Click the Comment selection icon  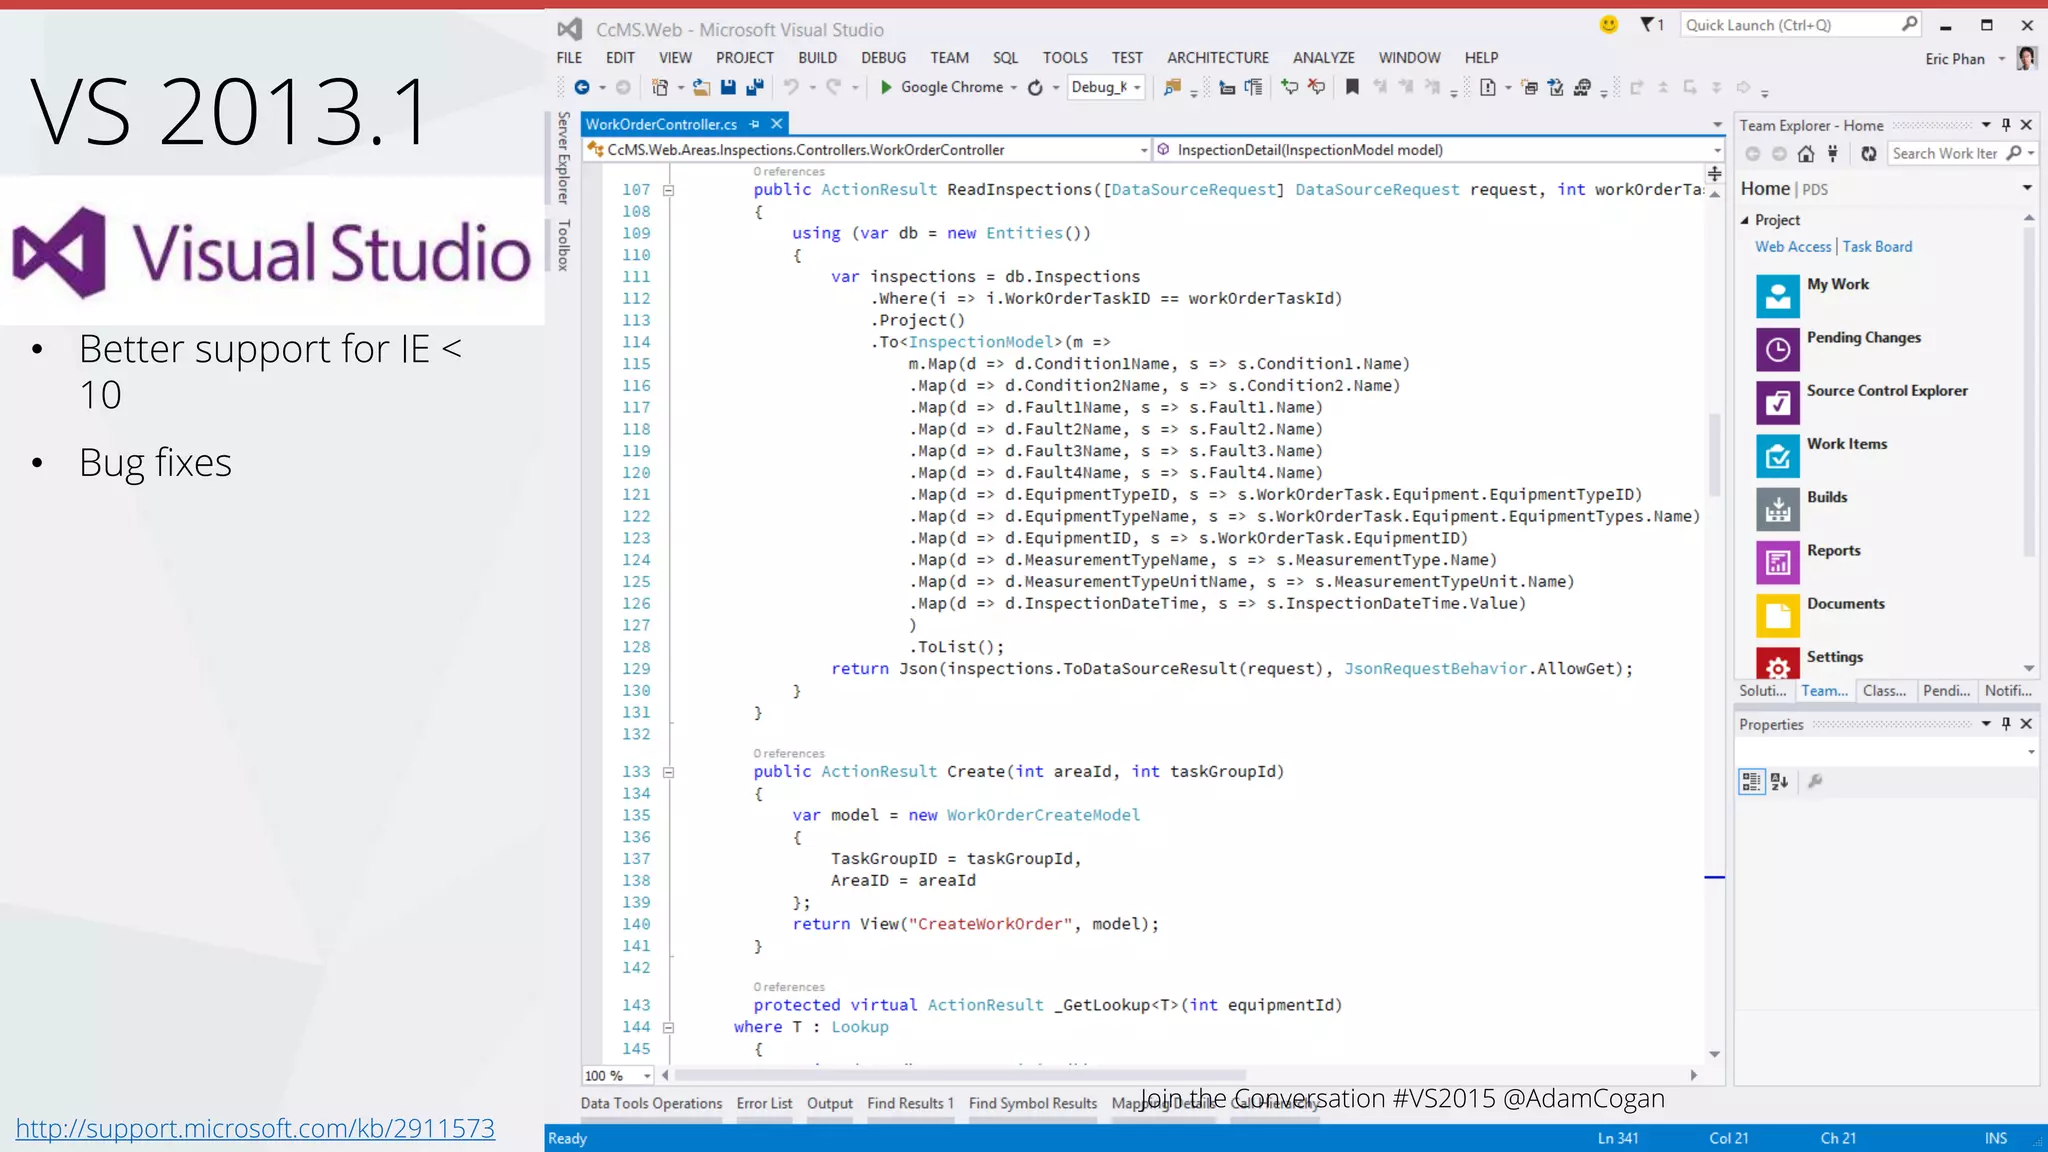[x=1290, y=88]
